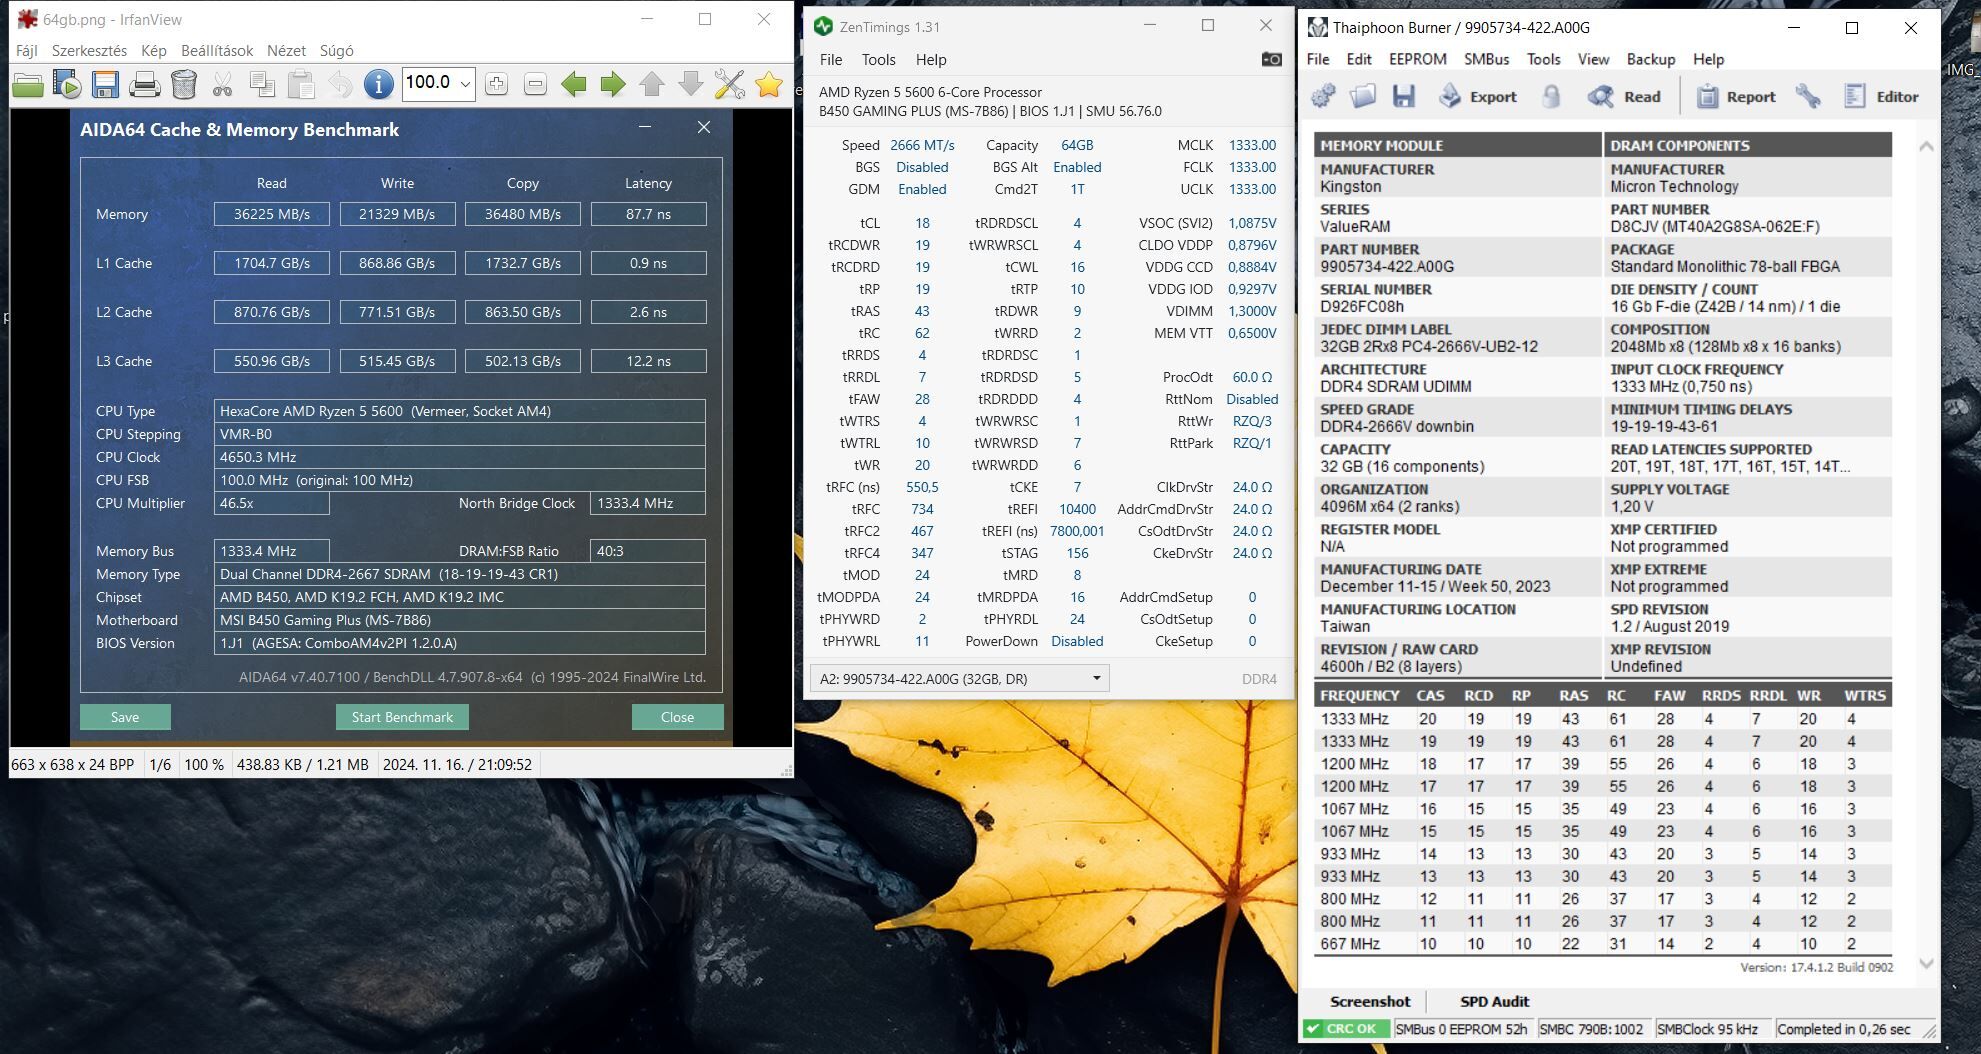Click Close button in AIDA64 benchmark image
The height and width of the screenshot is (1054, 1981).
[677, 717]
